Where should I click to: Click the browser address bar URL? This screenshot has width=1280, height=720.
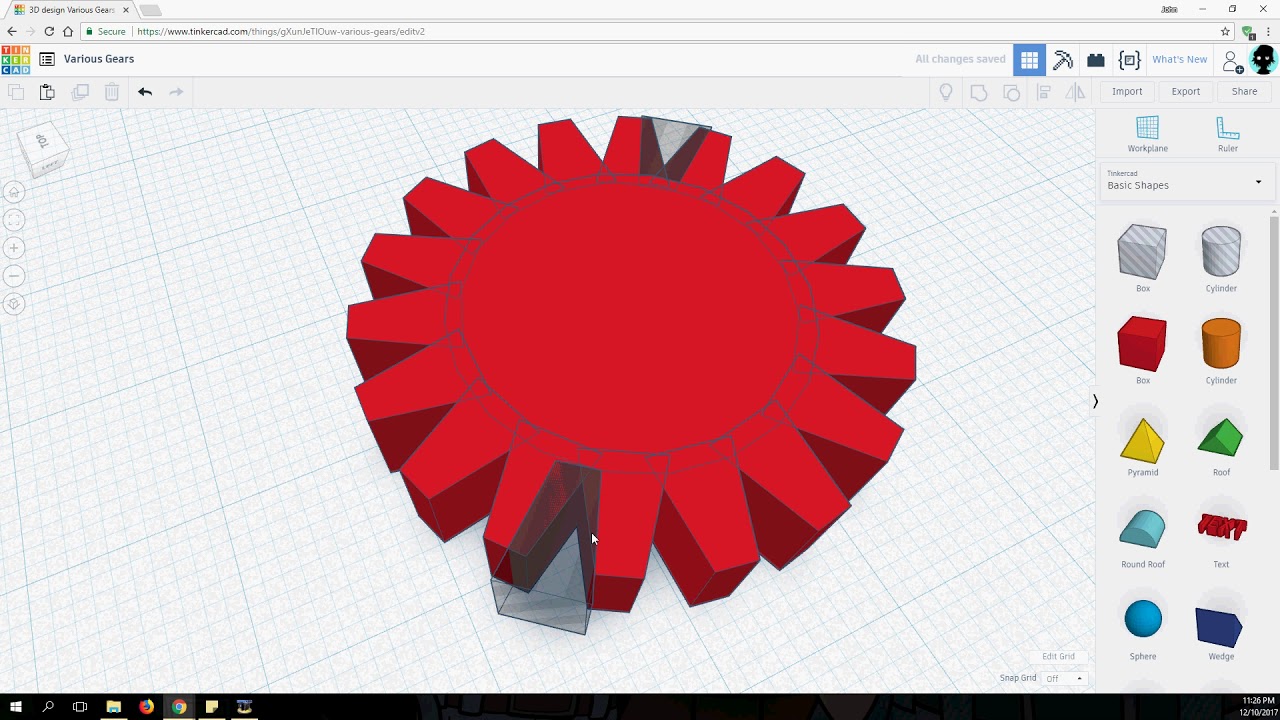pyautogui.click(x=281, y=32)
